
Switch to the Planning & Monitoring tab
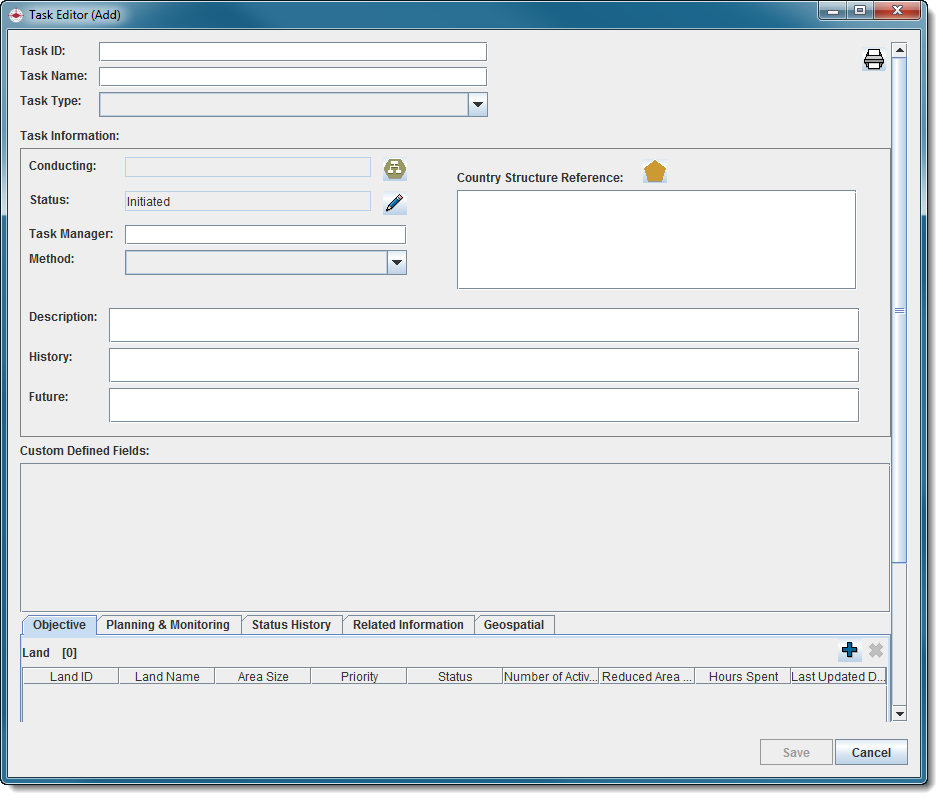coord(168,625)
